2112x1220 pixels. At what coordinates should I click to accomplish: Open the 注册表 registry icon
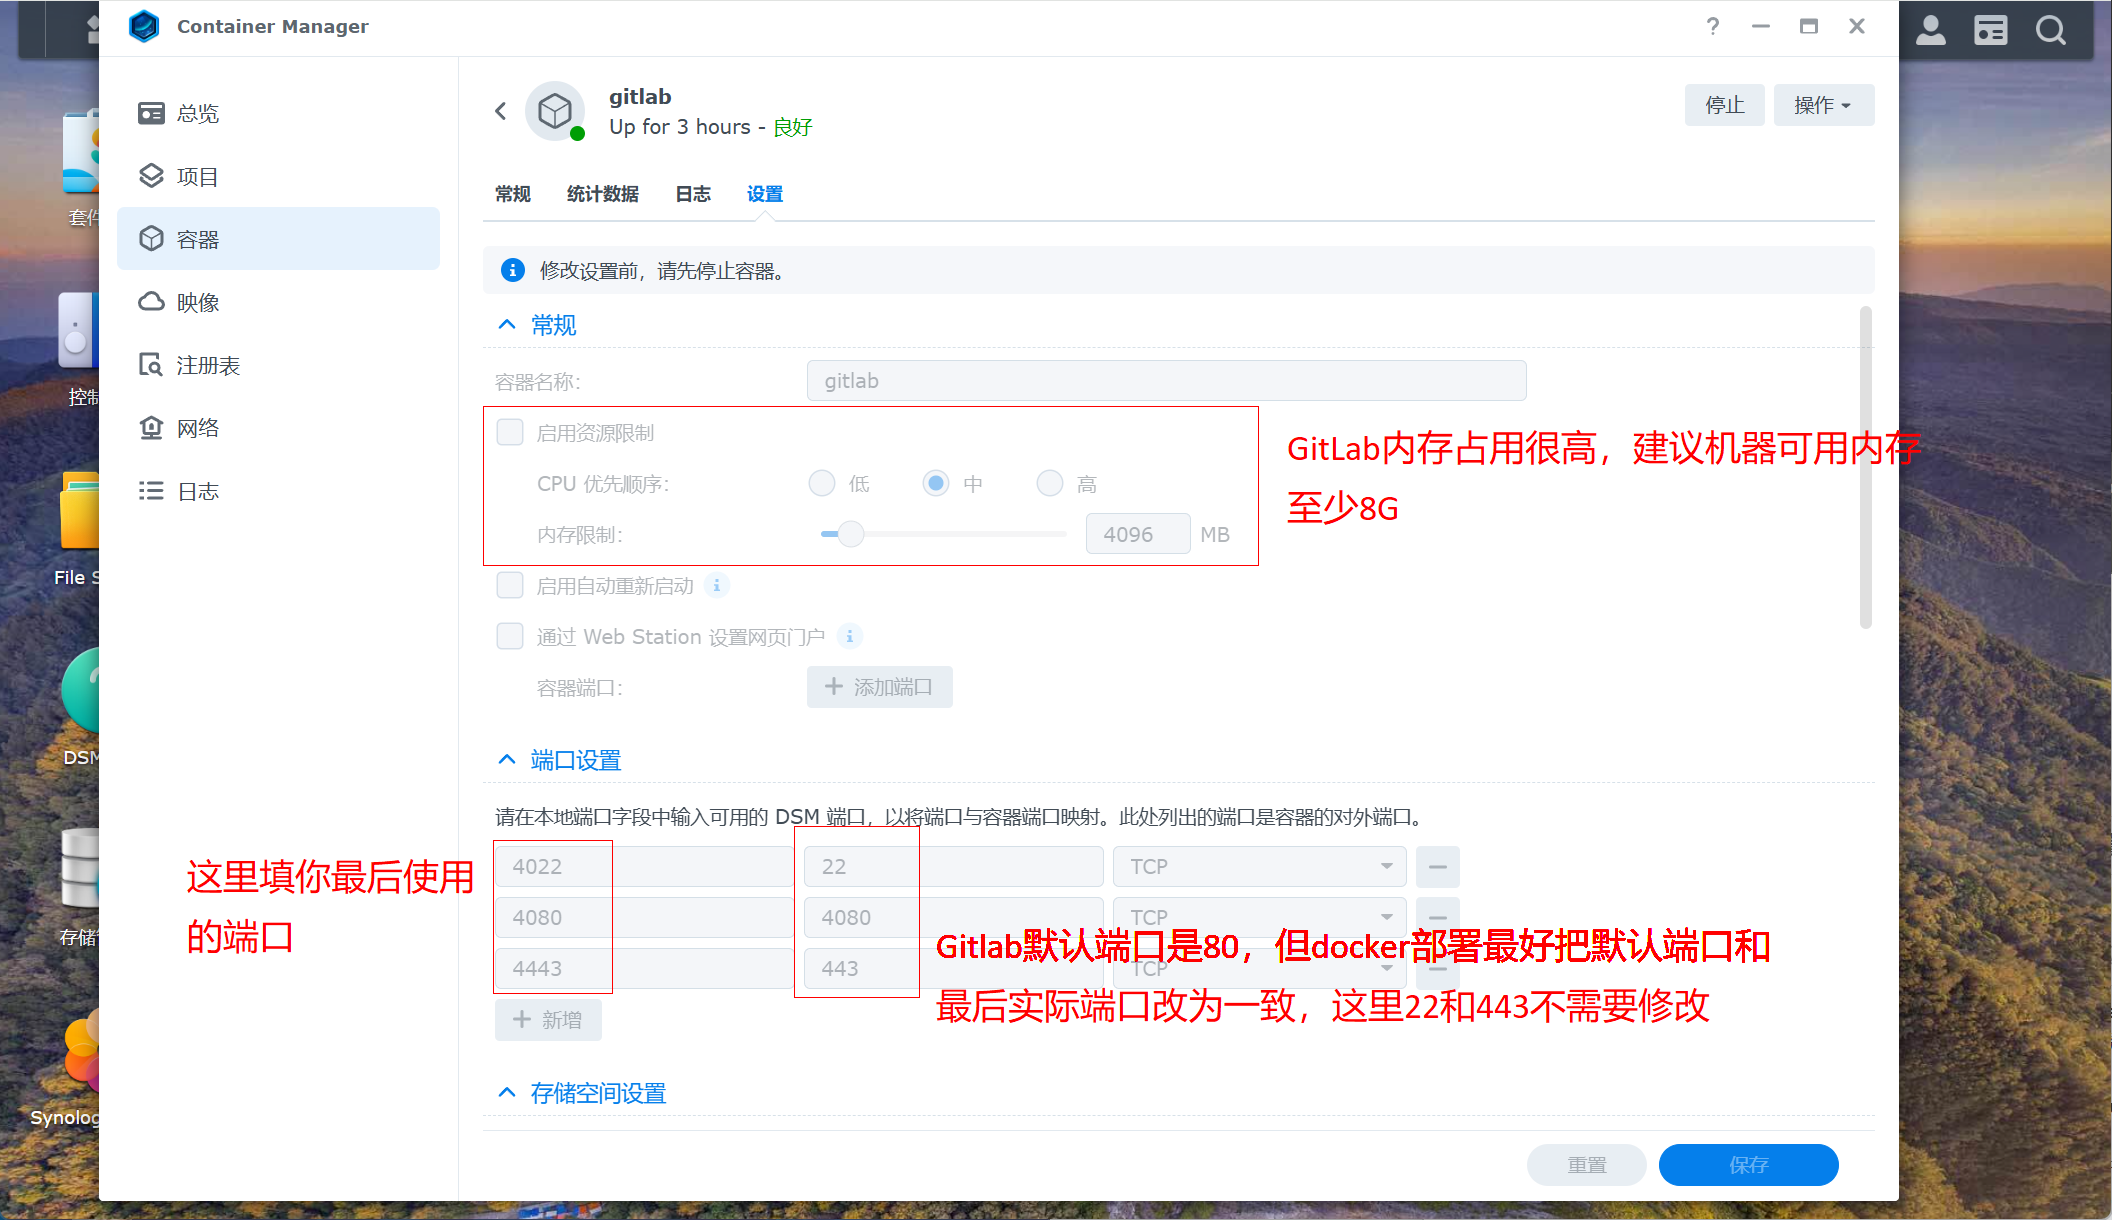click(x=151, y=365)
